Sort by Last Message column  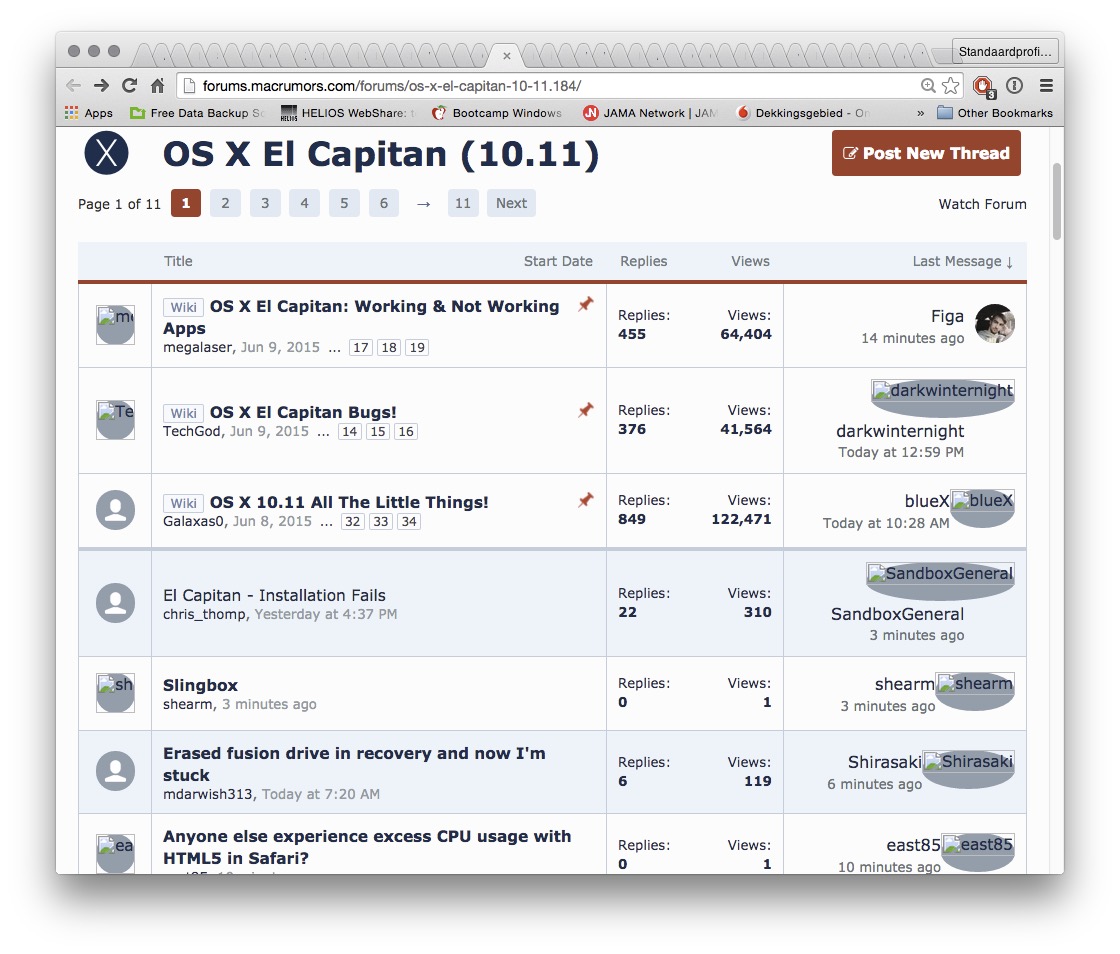pyautogui.click(x=963, y=261)
